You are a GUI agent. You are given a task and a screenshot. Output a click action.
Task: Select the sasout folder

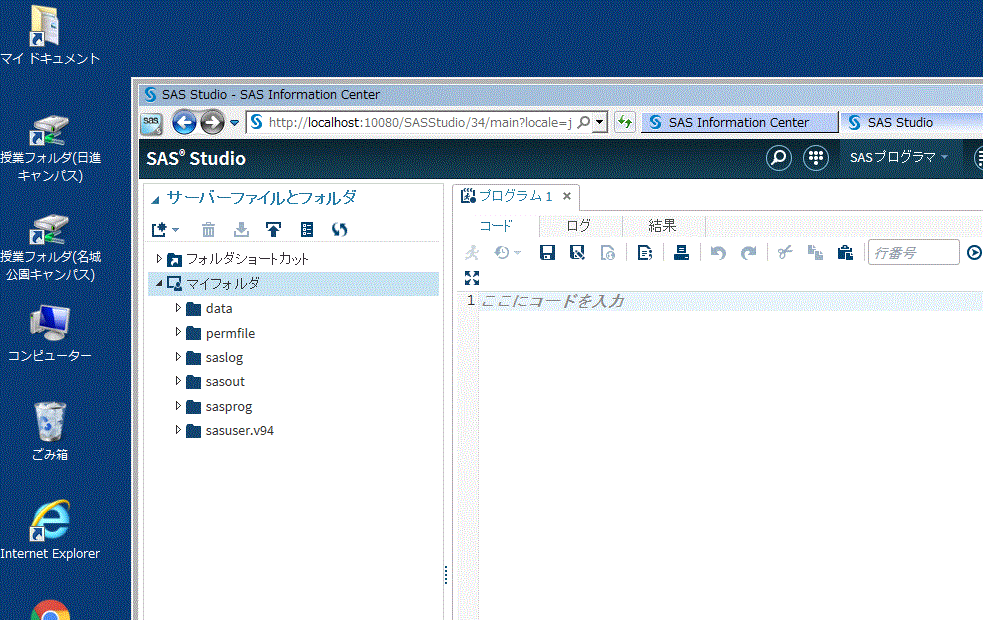tap(225, 382)
